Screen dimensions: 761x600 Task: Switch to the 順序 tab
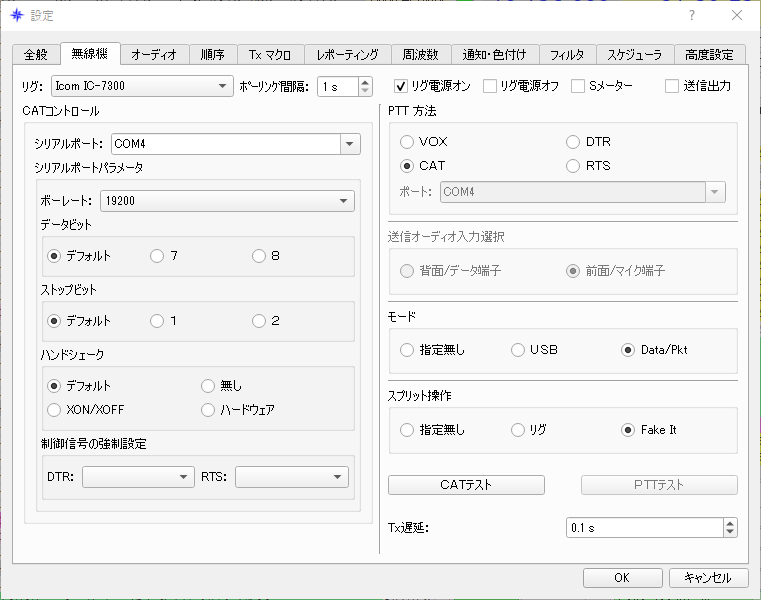tap(213, 54)
